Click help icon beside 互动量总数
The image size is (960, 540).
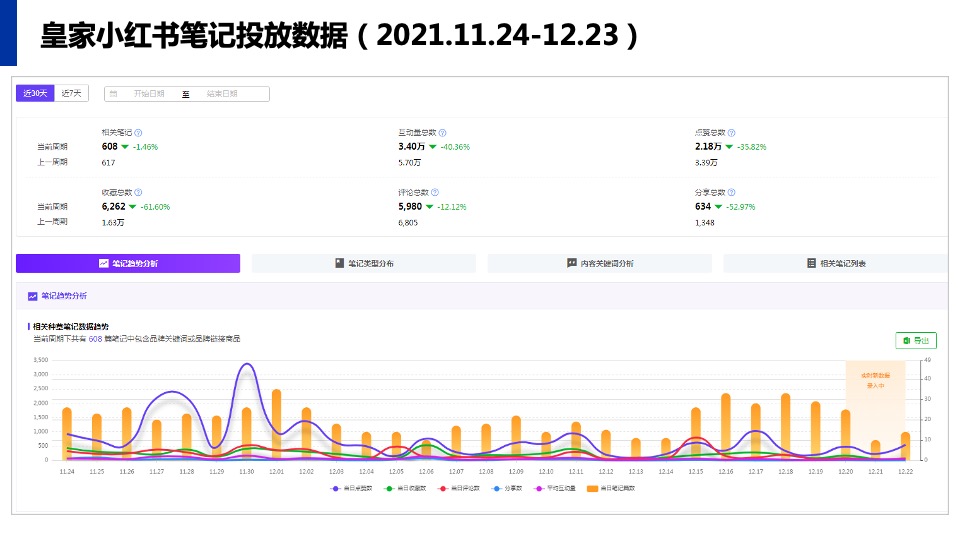pyautogui.click(x=442, y=132)
